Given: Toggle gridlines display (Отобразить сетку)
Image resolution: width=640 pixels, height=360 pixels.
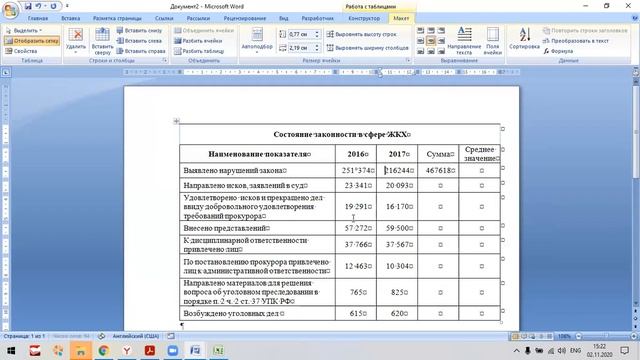Looking at the screenshot, I should point(32,41).
